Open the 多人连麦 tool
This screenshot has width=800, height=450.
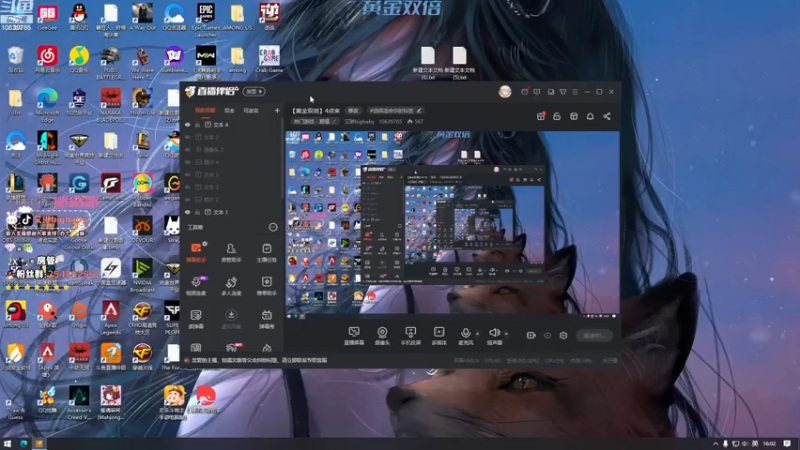(231, 286)
